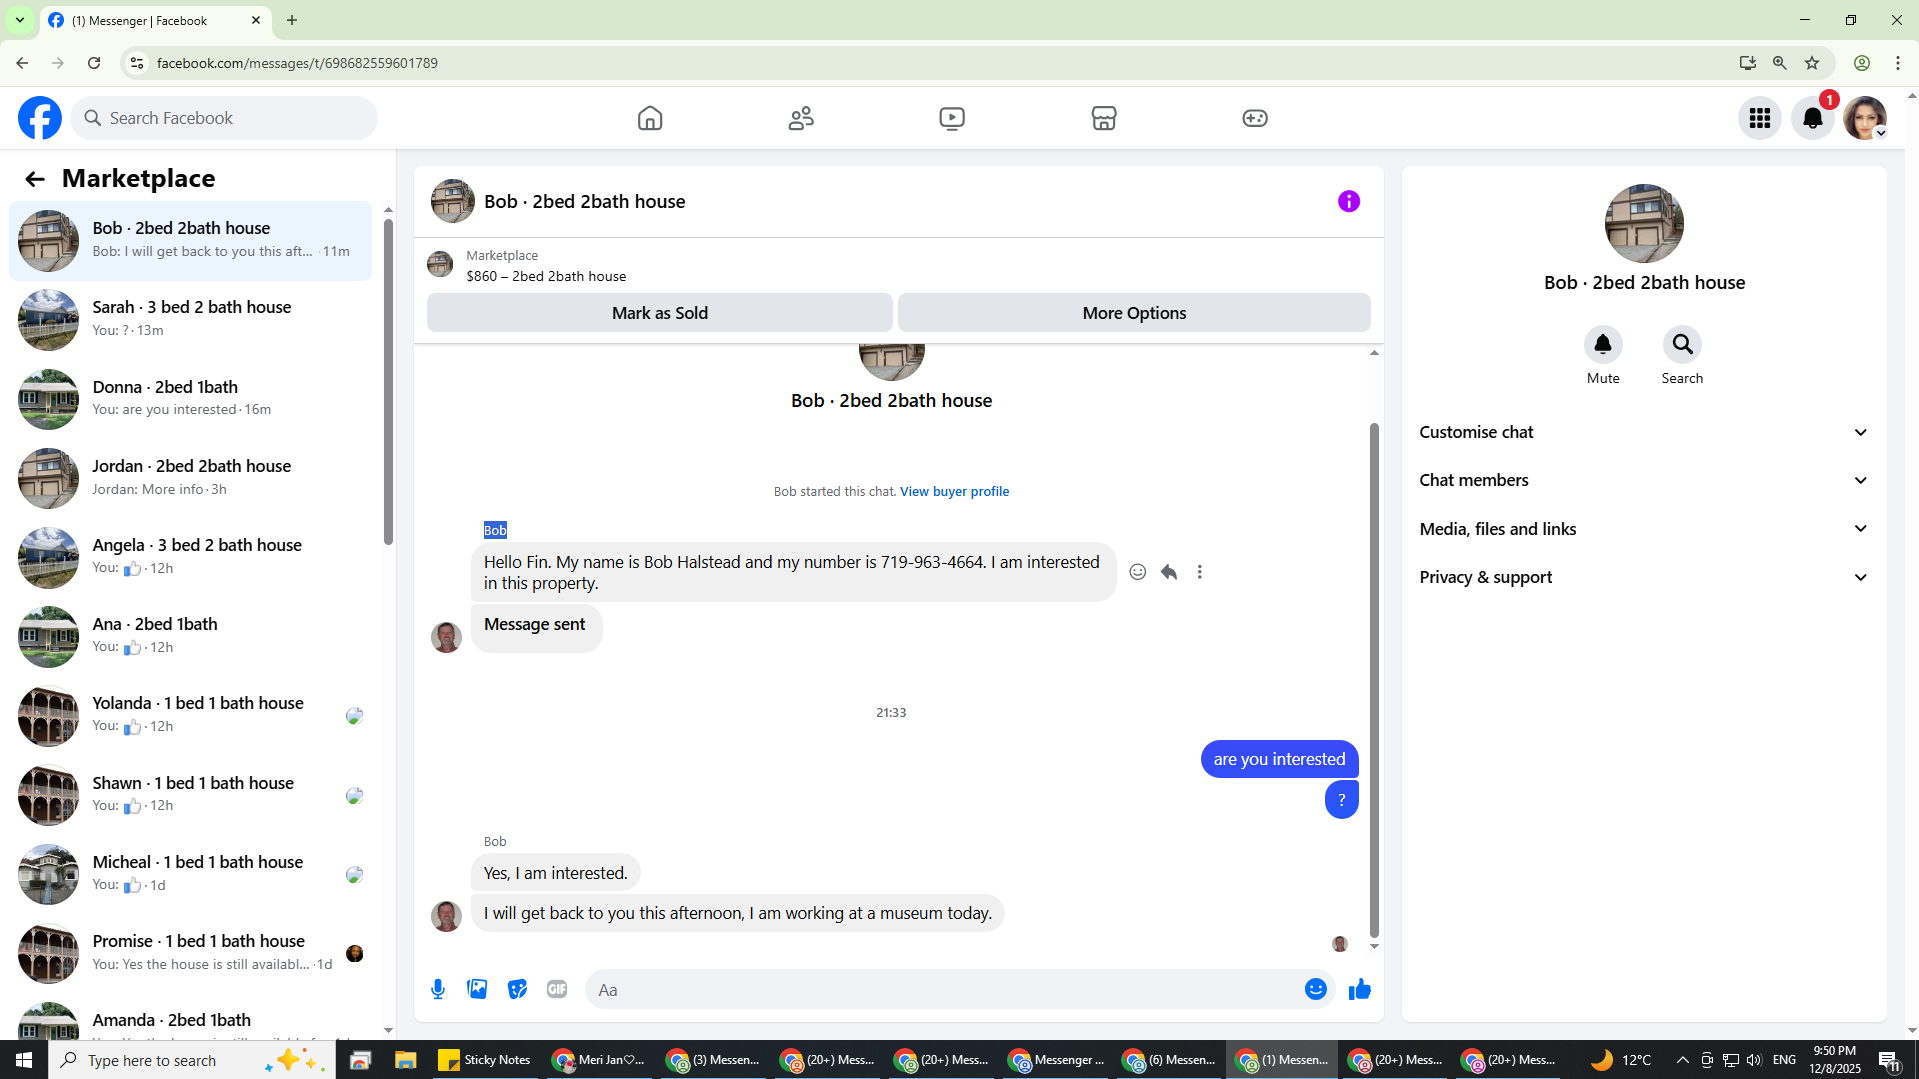Open the Marketplace store icon
The image size is (1919, 1079).
(1104, 118)
